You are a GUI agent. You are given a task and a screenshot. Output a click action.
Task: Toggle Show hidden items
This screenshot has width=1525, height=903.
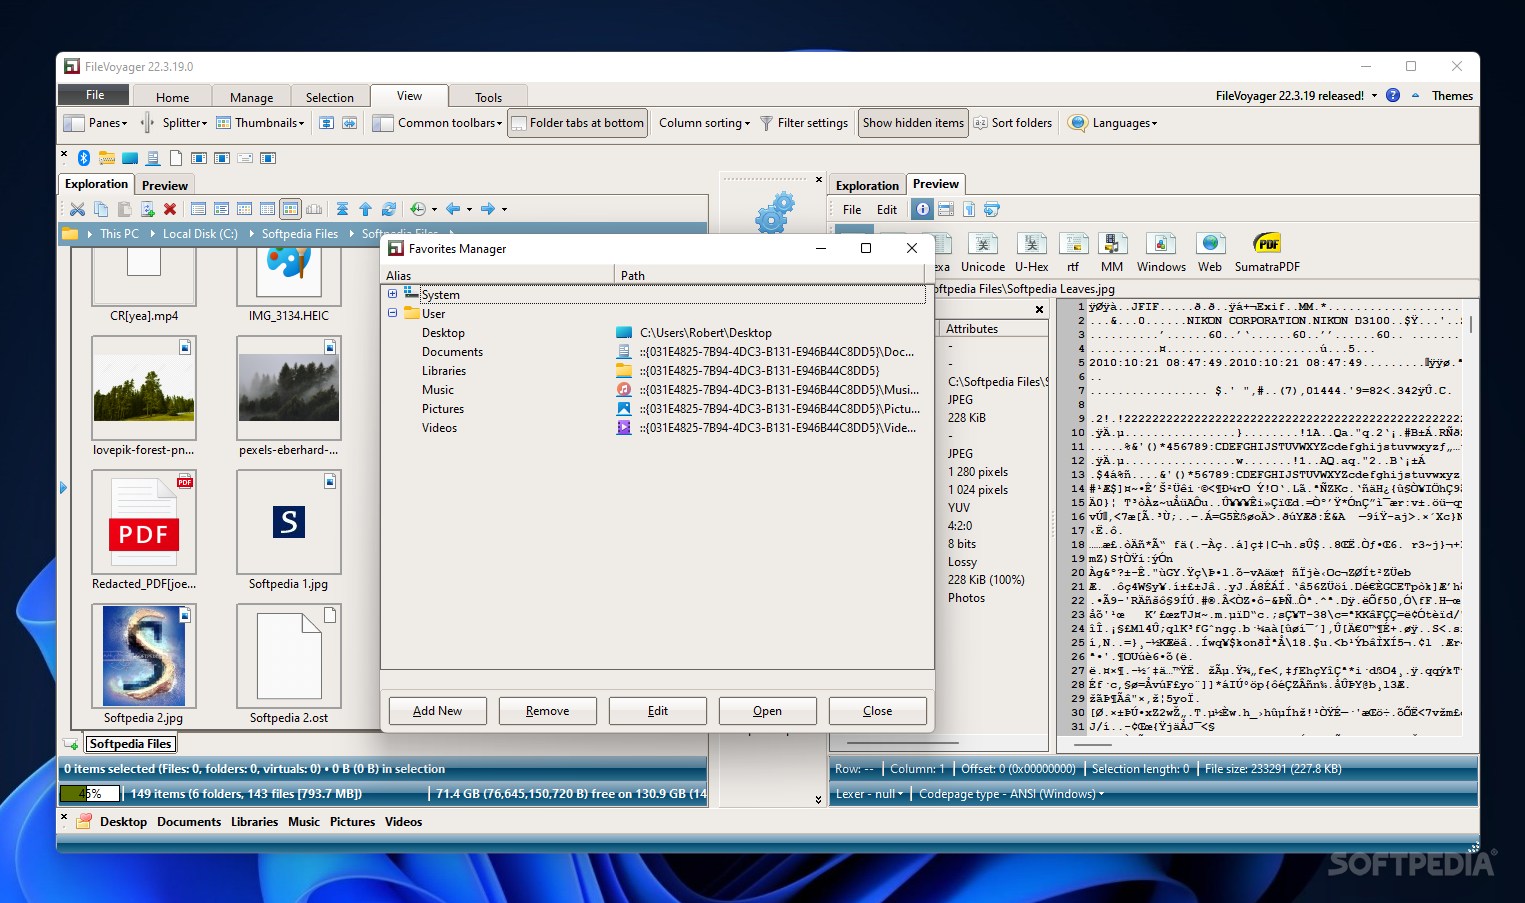(x=913, y=123)
